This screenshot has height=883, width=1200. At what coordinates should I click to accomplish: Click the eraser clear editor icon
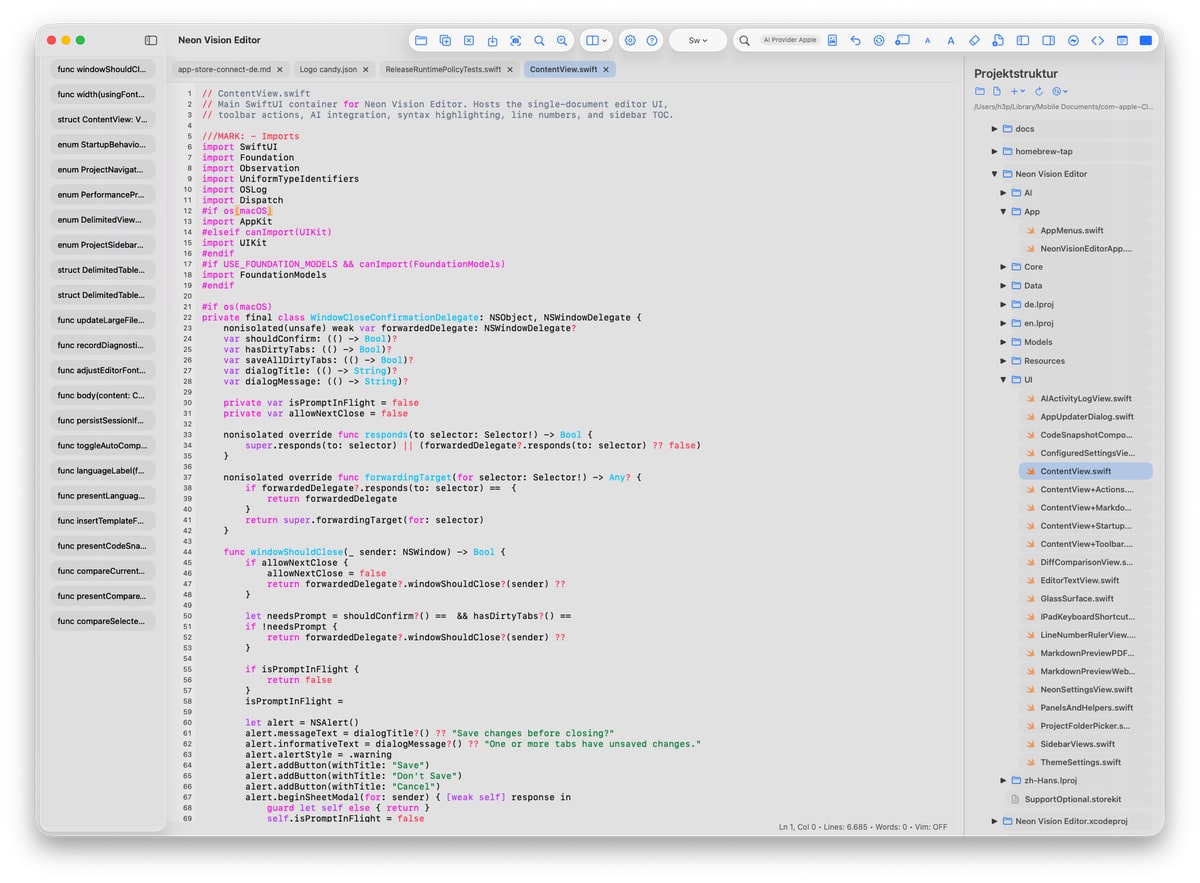(975, 40)
